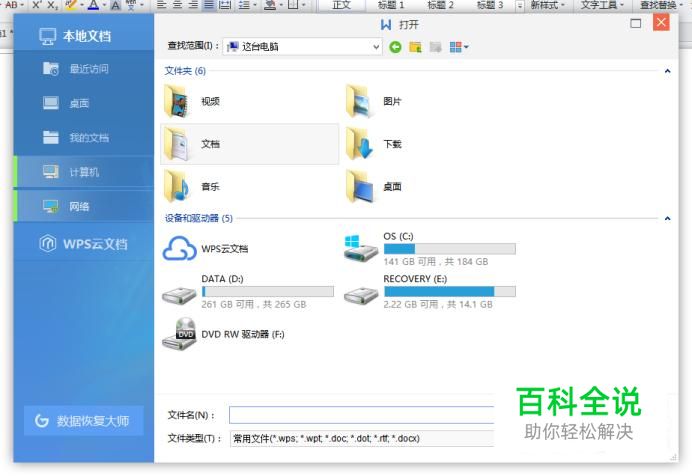Create a new folder with toolbar icon
692x476 pixels.
point(415,47)
